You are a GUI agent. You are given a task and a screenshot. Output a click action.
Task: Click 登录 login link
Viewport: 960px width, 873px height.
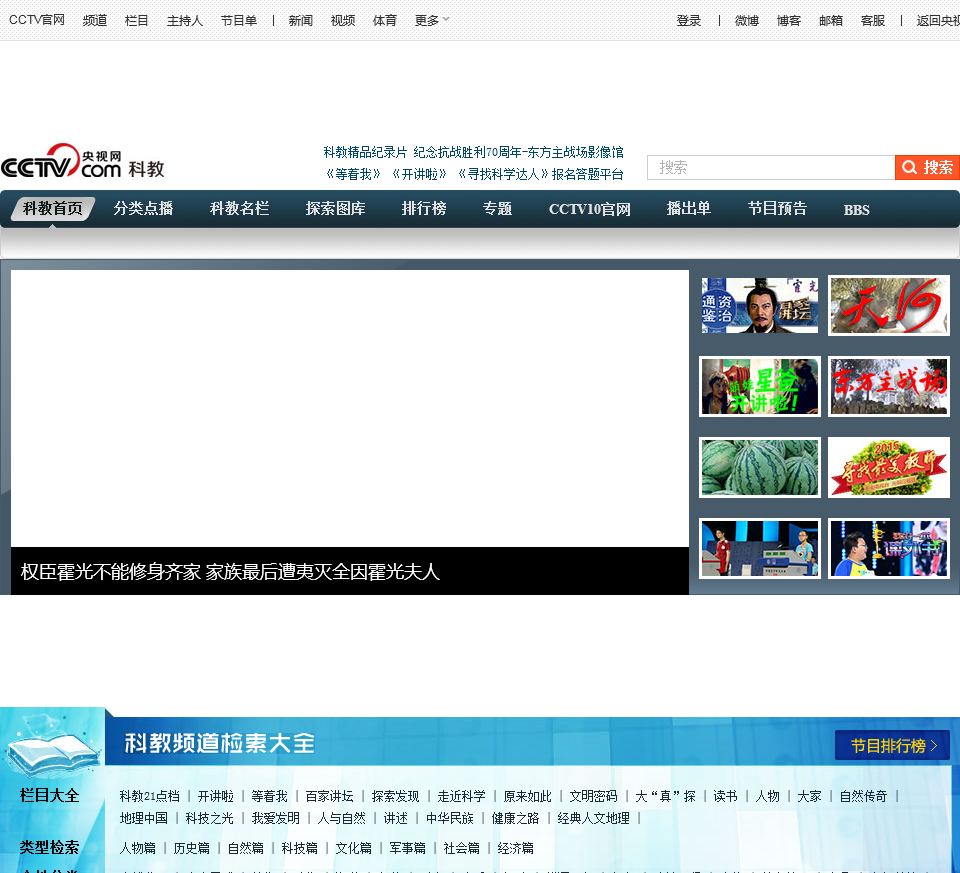coord(689,20)
